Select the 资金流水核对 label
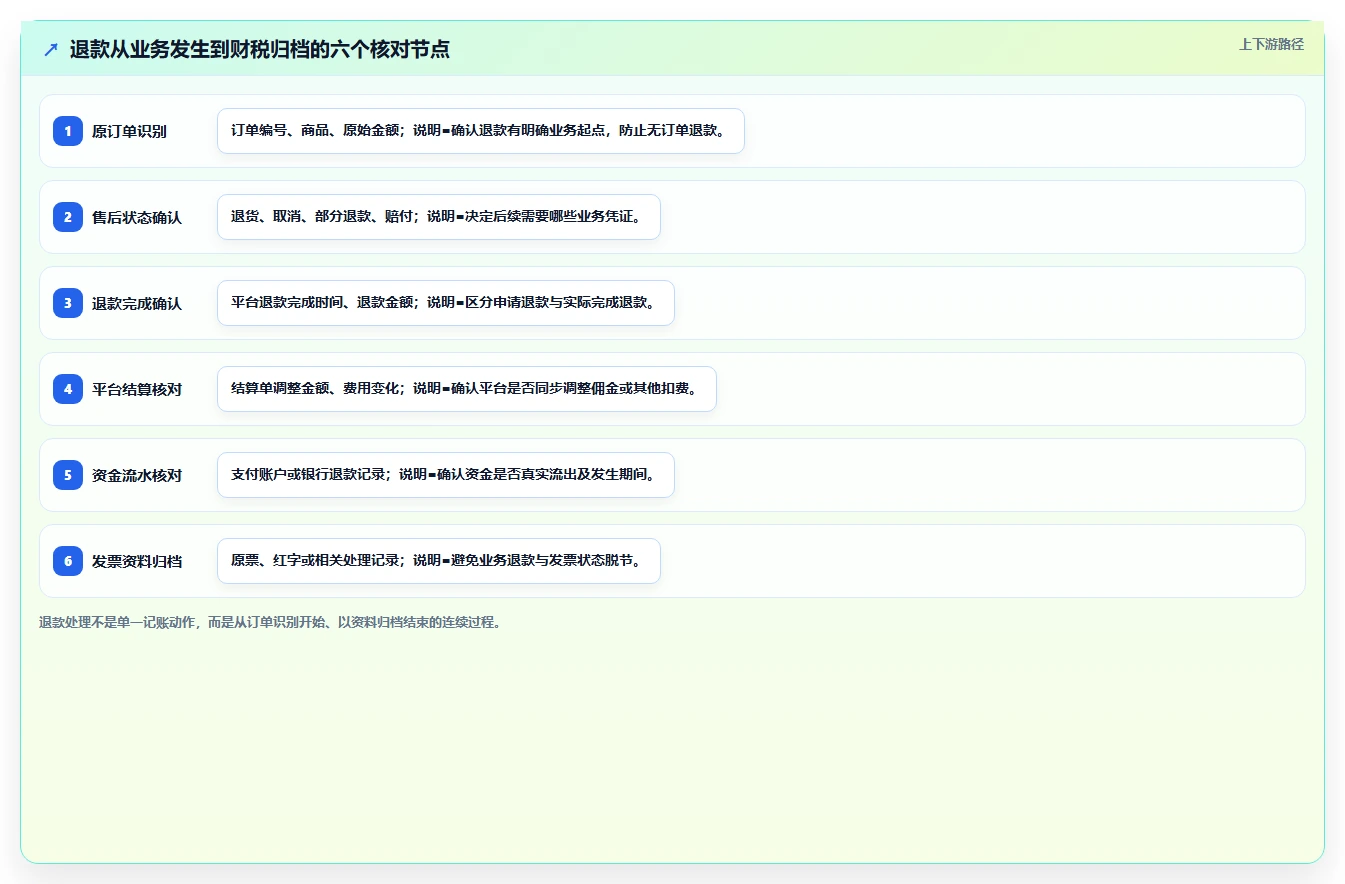 coord(137,475)
